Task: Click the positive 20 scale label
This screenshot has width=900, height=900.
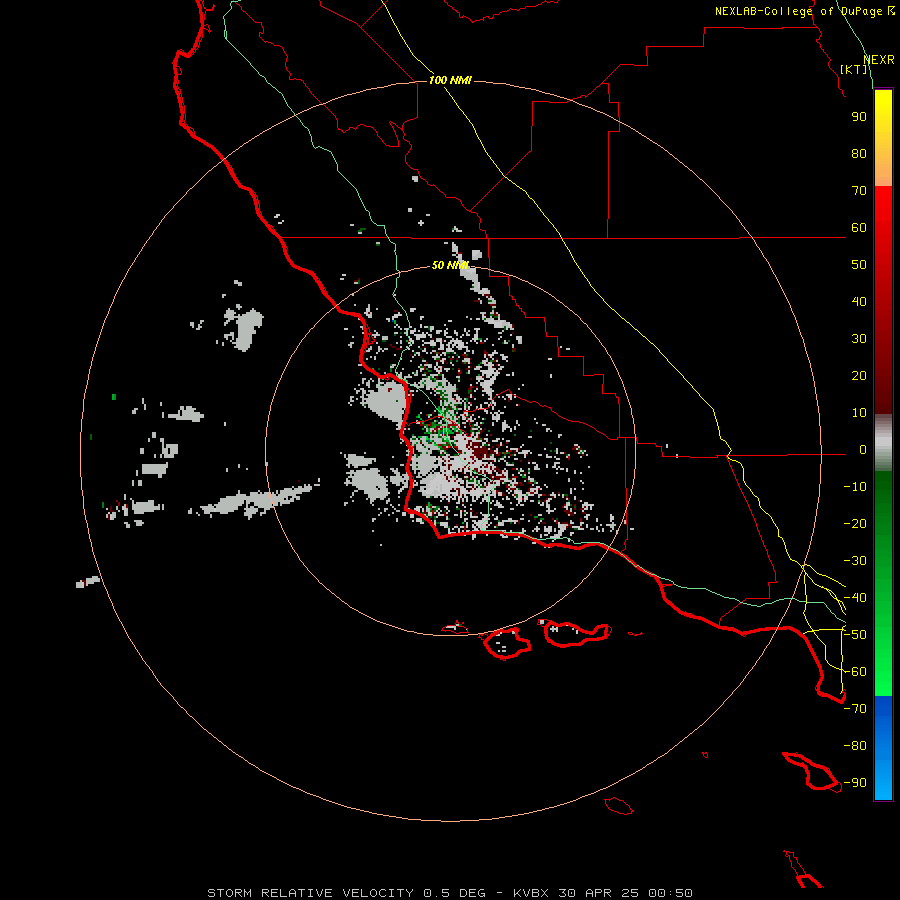Action: (x=859, y=376)
